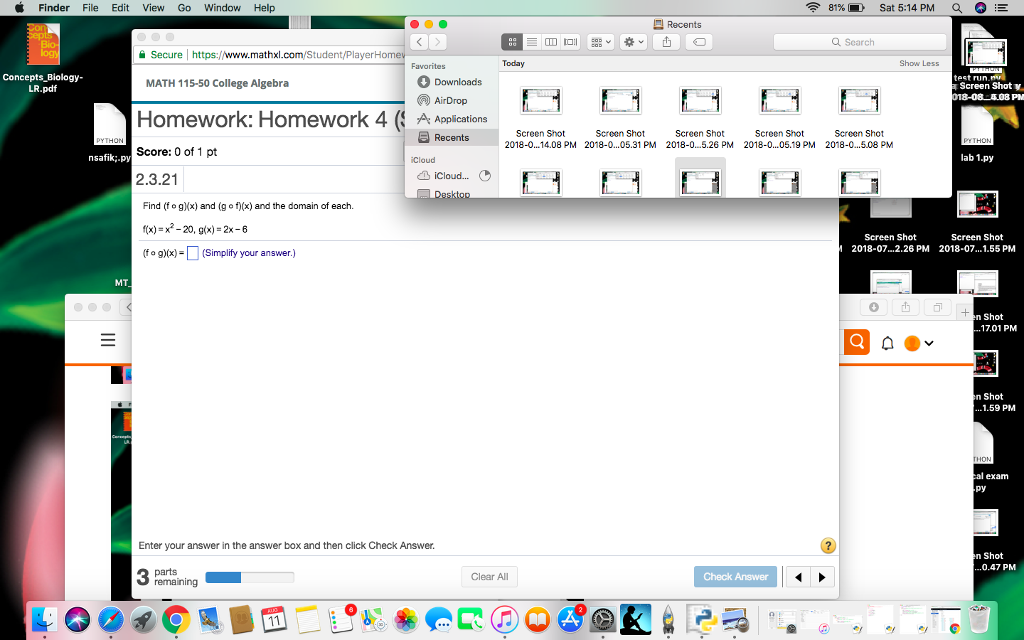Screen dimensions: 1024x640
Task: Click the Check Answer button
Action: (735, 577)
